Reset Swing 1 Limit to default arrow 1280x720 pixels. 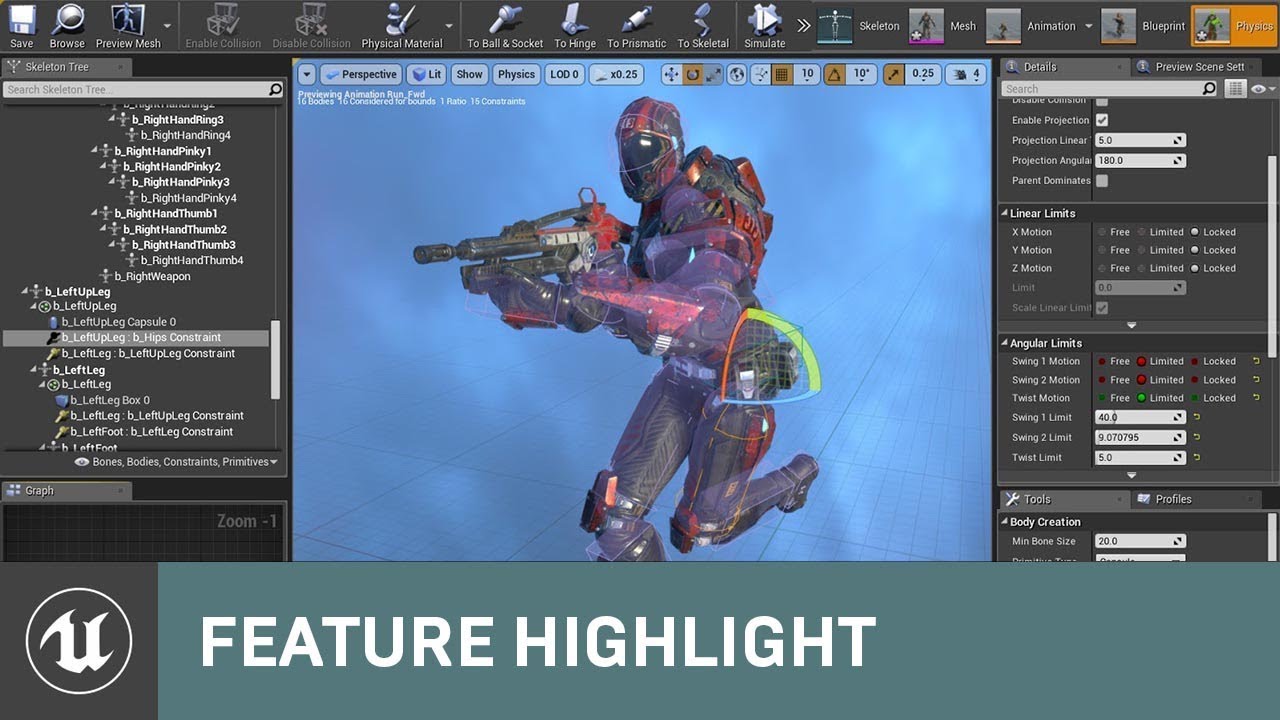[1197, 417]
